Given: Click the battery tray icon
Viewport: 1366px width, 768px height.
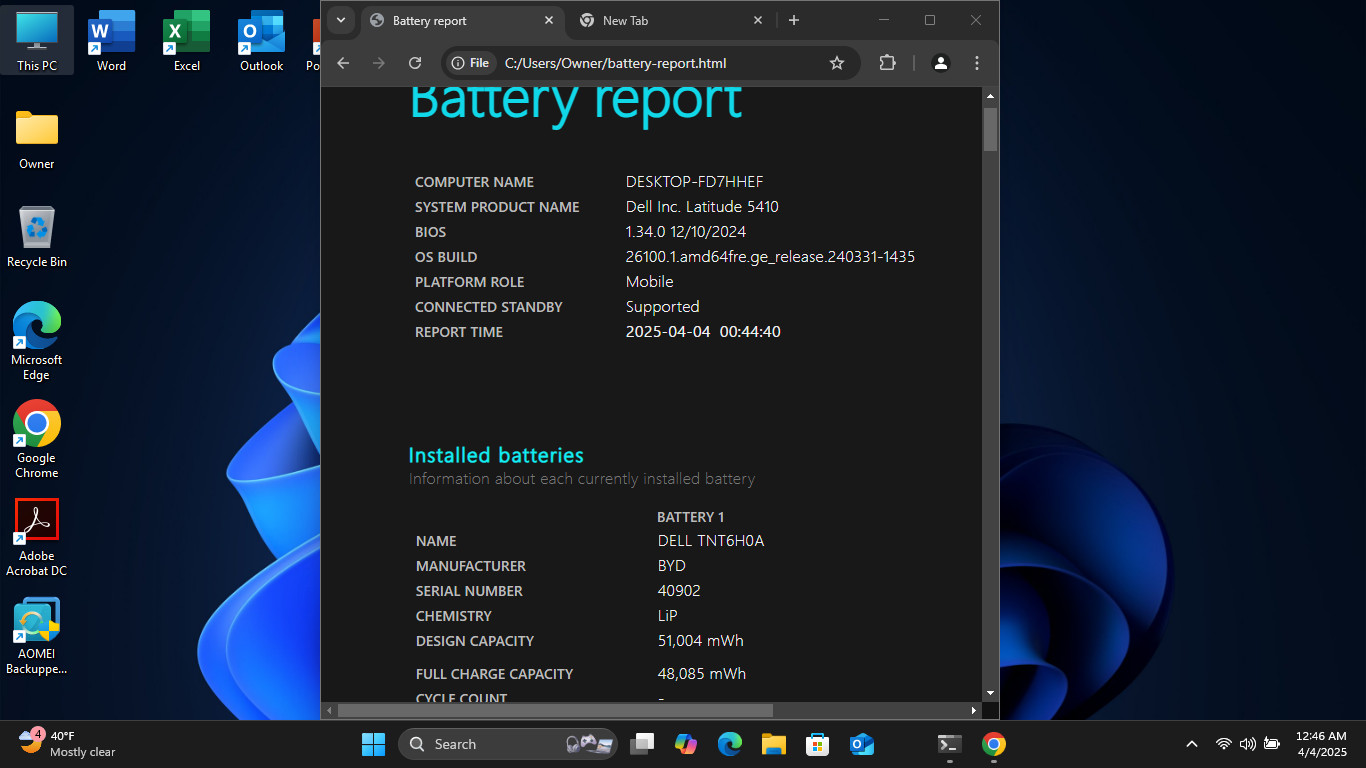Looking at the screenshot, I should click(1272, 744).
